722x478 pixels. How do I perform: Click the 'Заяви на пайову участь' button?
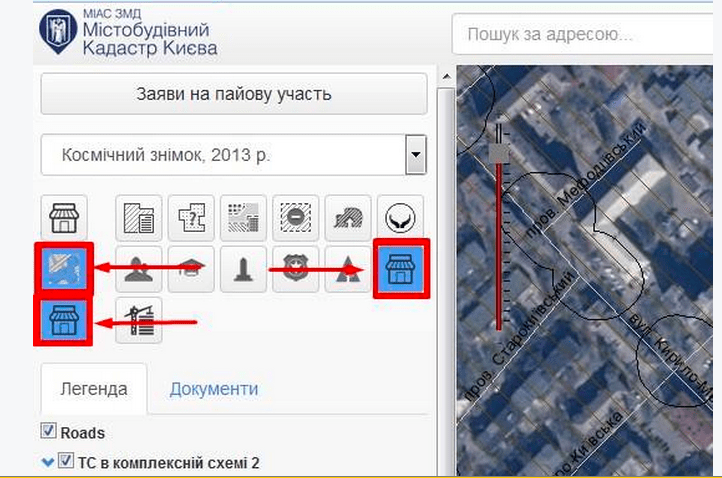234,94
